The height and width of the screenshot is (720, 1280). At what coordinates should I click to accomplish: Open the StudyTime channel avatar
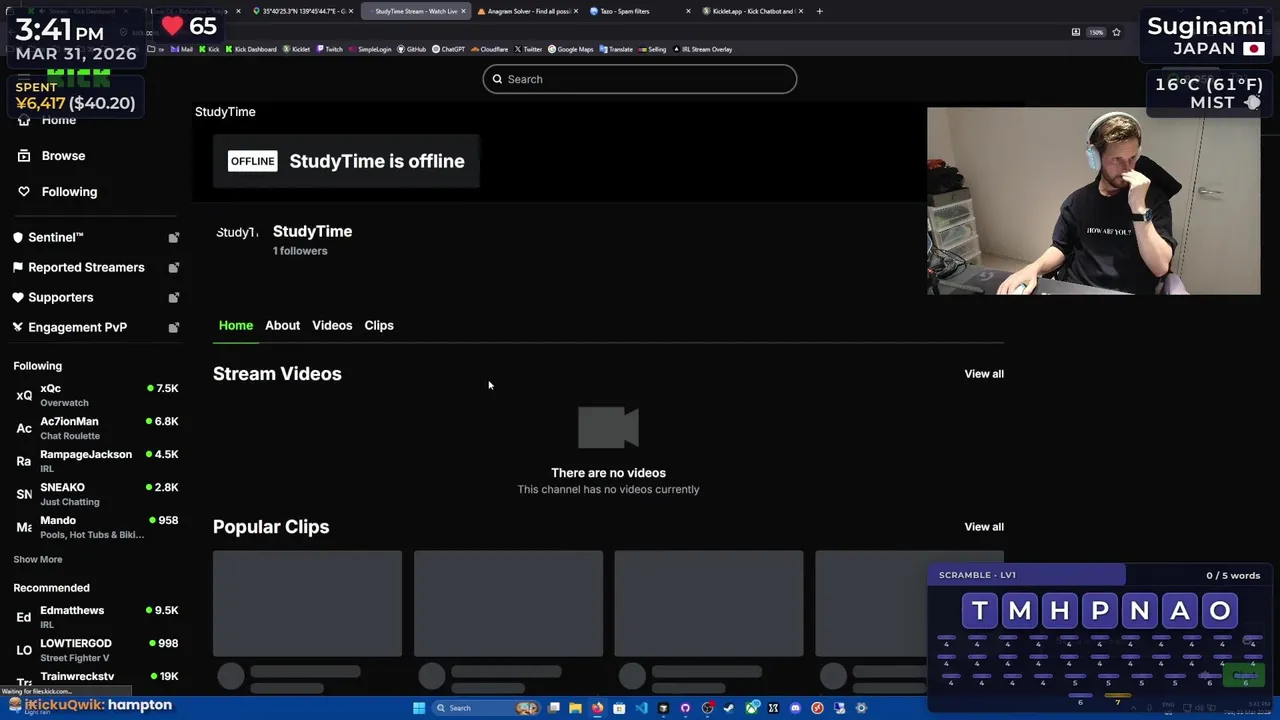coord(237,232)
